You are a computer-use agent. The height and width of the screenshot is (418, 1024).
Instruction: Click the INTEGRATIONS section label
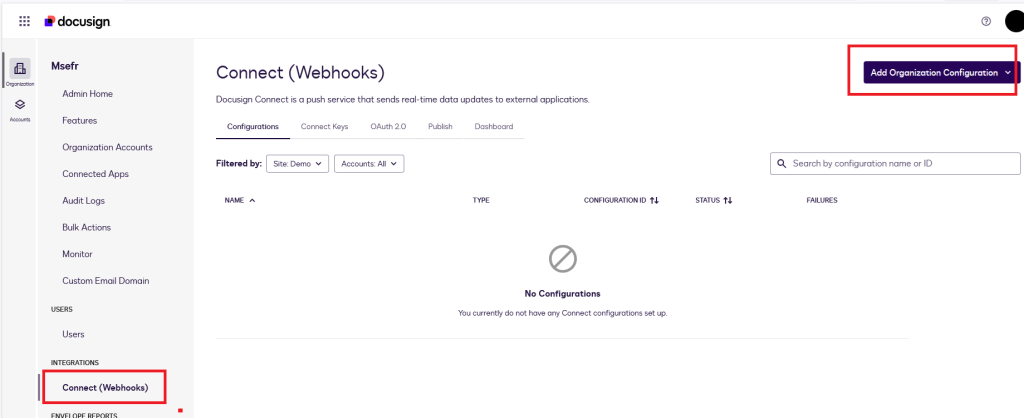[x=75, y=362]
